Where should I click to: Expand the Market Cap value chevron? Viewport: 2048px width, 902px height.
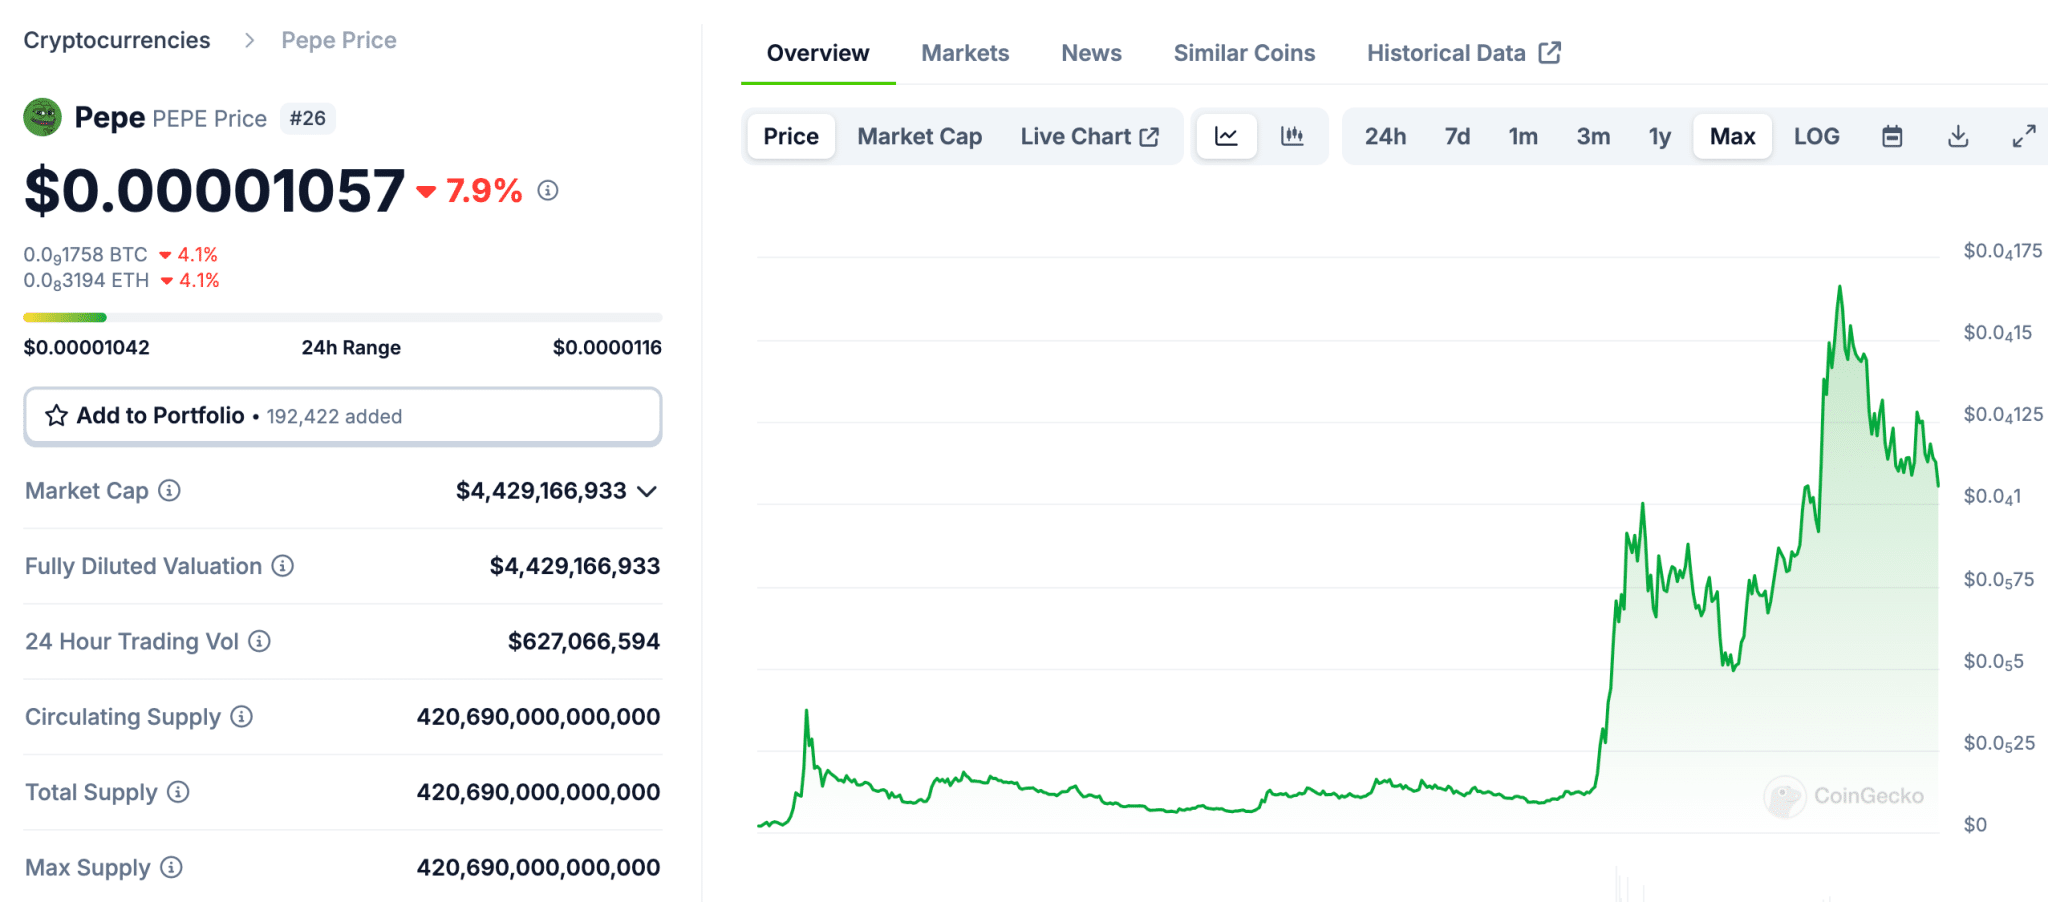pyautogui.click(x=647, y=491)
